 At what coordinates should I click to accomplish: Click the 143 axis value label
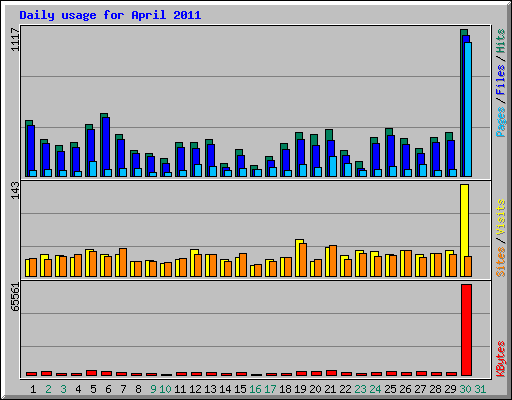point(16,190)
